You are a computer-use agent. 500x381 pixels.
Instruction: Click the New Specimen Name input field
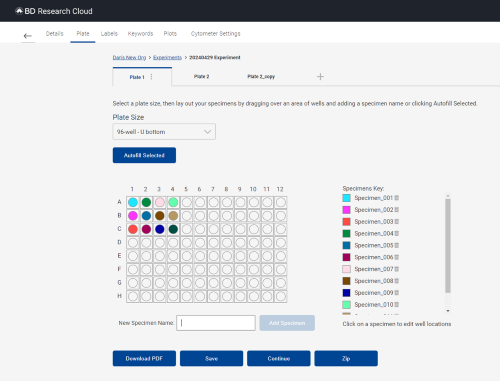[216, 323]
